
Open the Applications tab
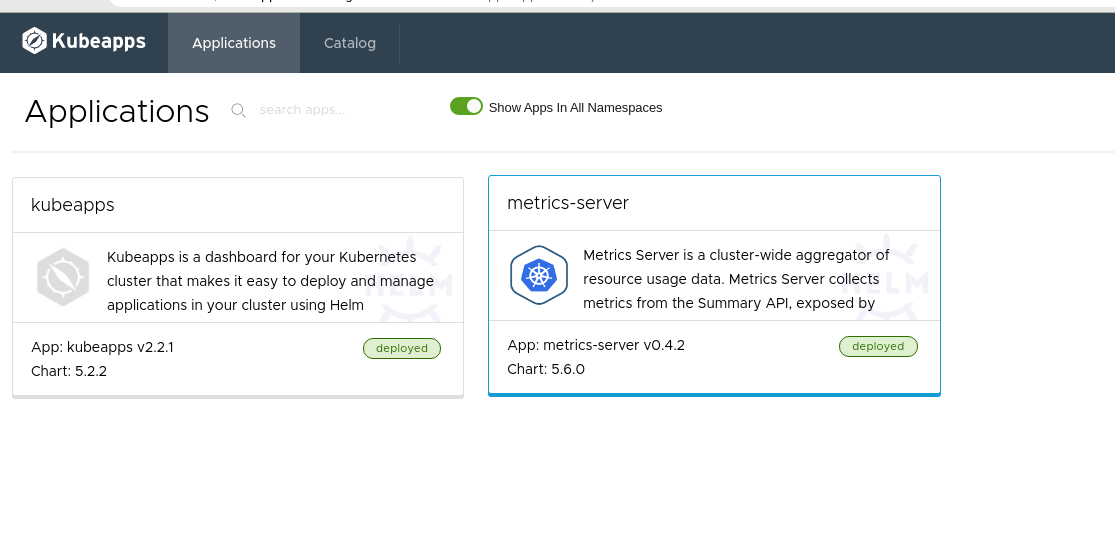point(234,43)
